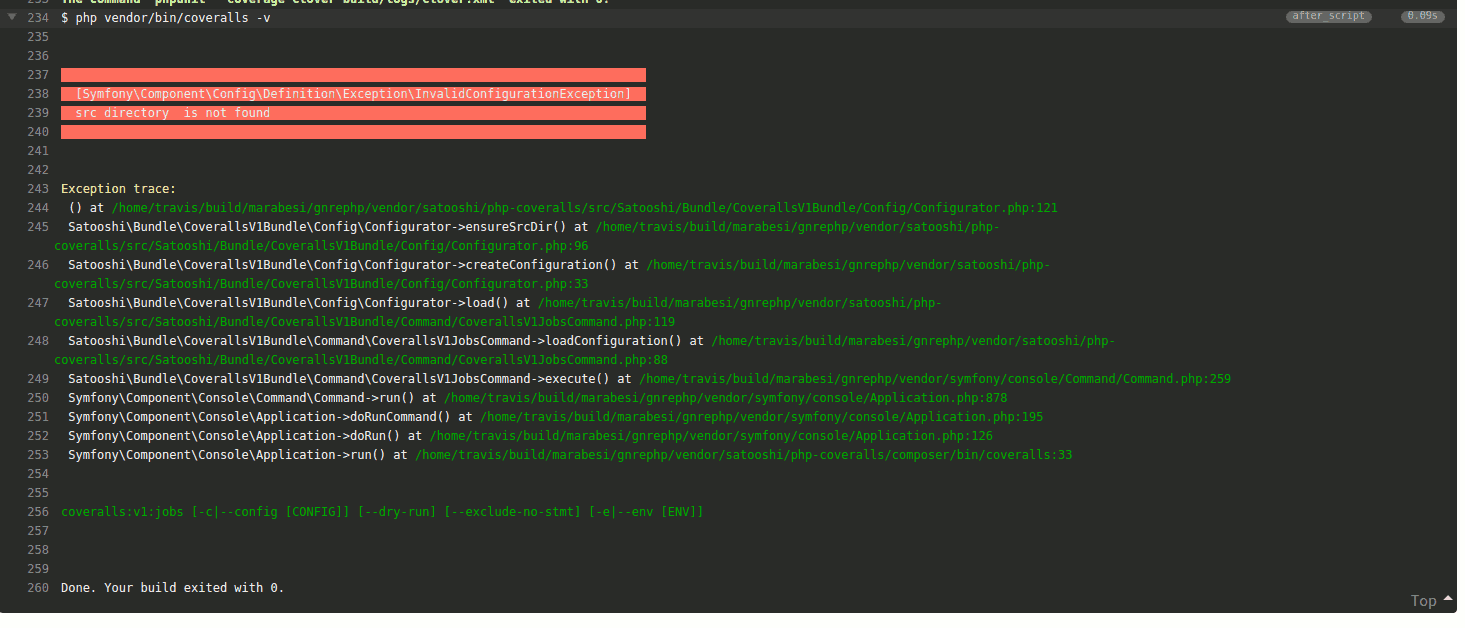
Task: Select line number 249
Action: (39, 379)
